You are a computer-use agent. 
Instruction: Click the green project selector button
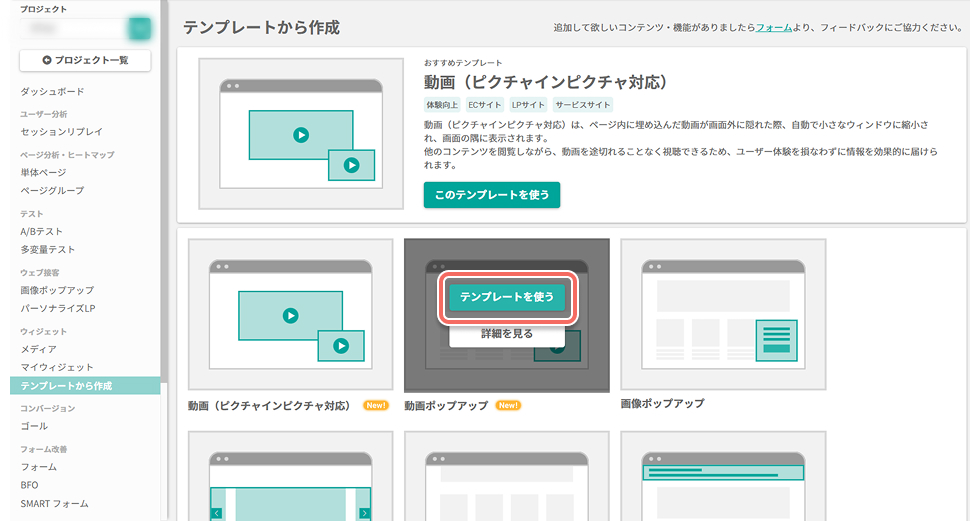140,28
